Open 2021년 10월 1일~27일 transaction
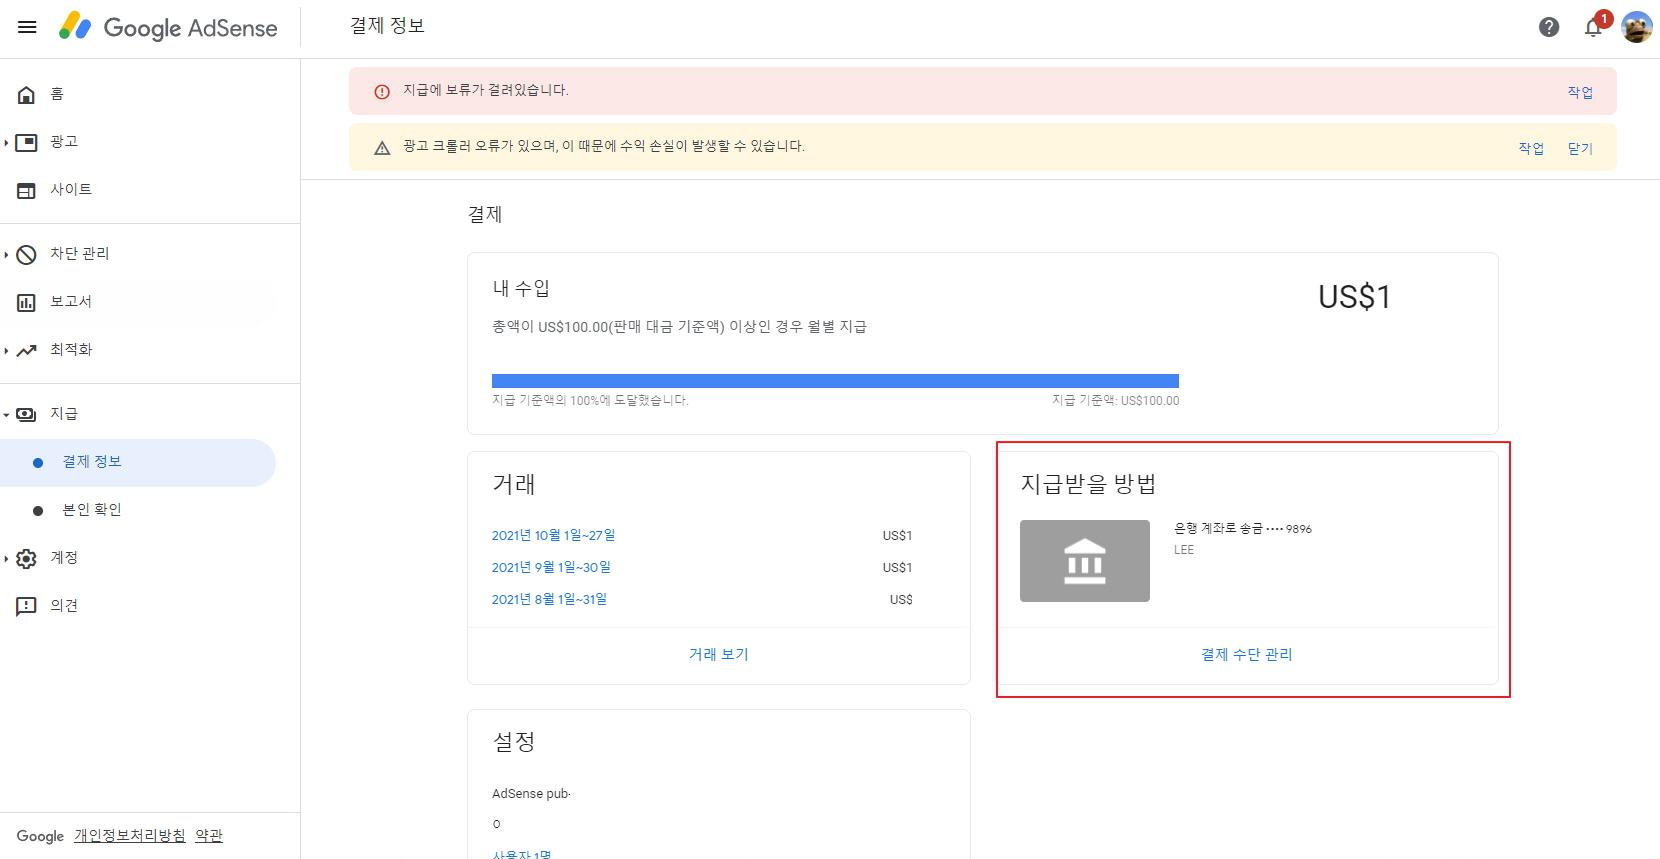The image size is (1660, 859). (553, 535)
